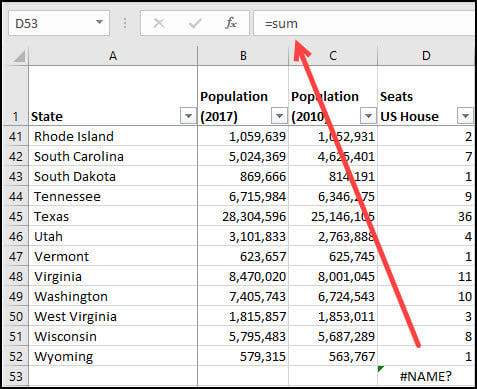477x389 pixels.
Task: Open Seats US House filter dropdown
Action: [465, 116]
